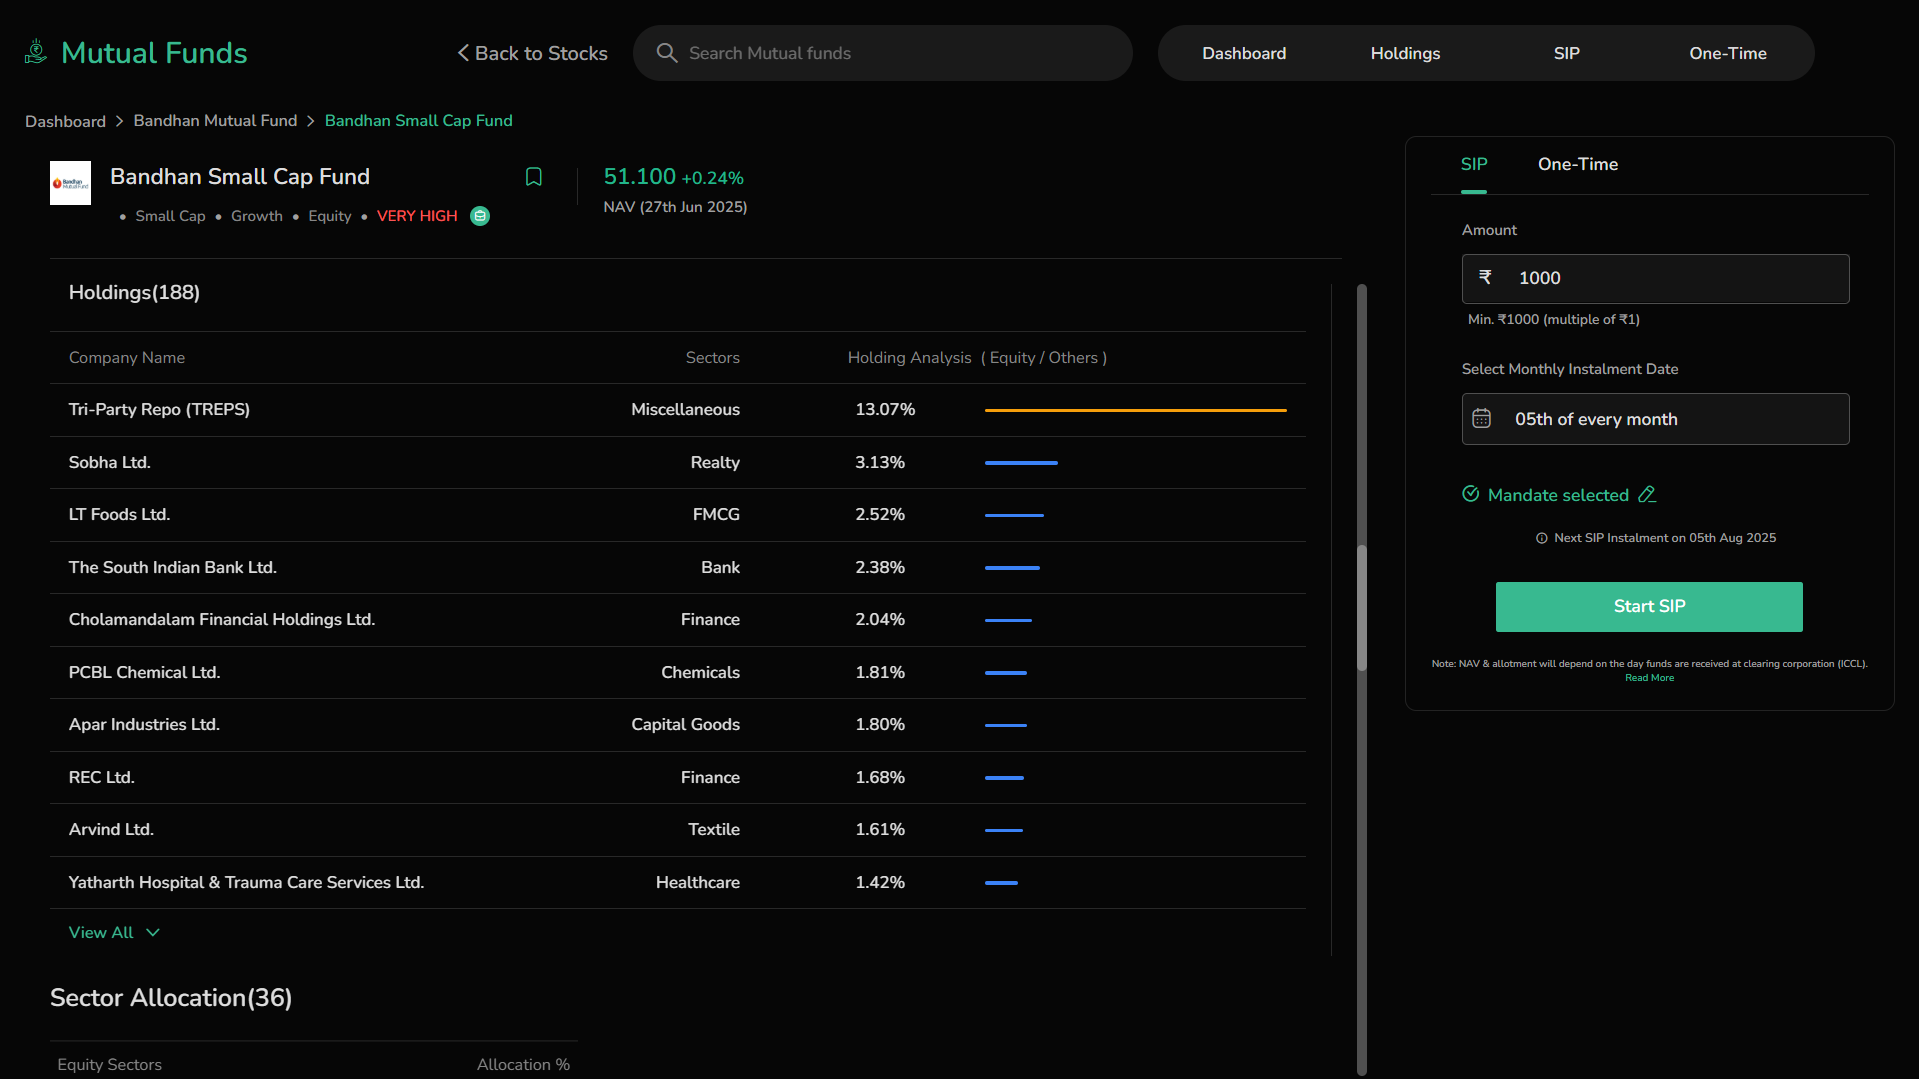The image size is (1919, 1079).
Task: Click the Bandhan fund logo thumbnail
Action: [70, 183]
